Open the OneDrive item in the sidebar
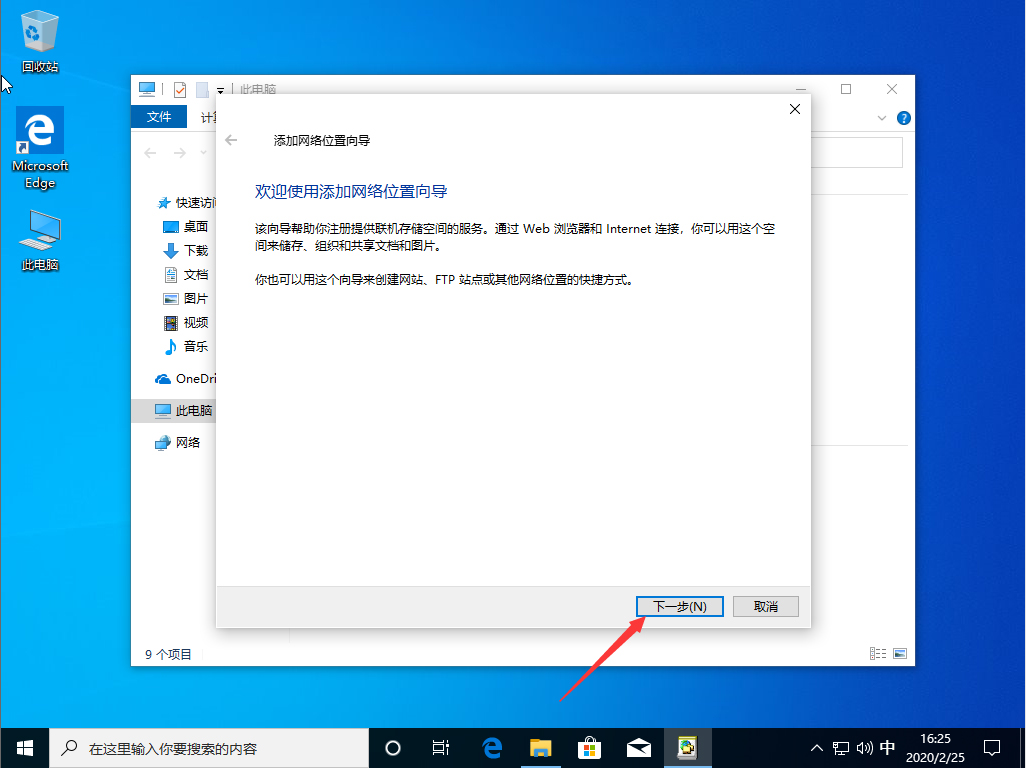 click(190, 378)
